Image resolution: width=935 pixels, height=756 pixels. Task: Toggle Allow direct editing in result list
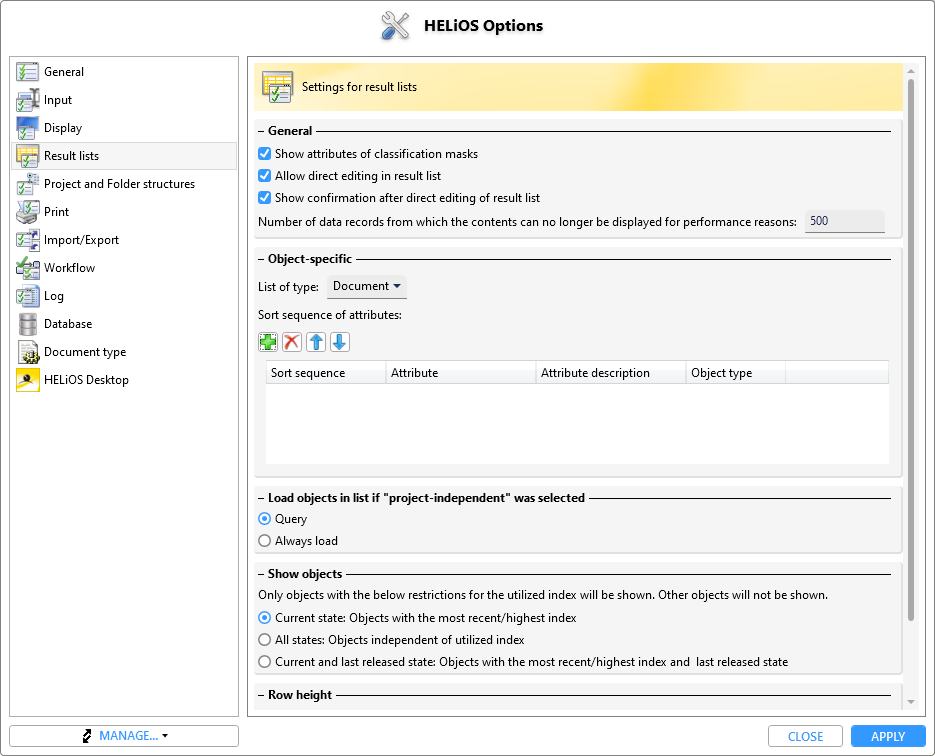coord(265,176)
